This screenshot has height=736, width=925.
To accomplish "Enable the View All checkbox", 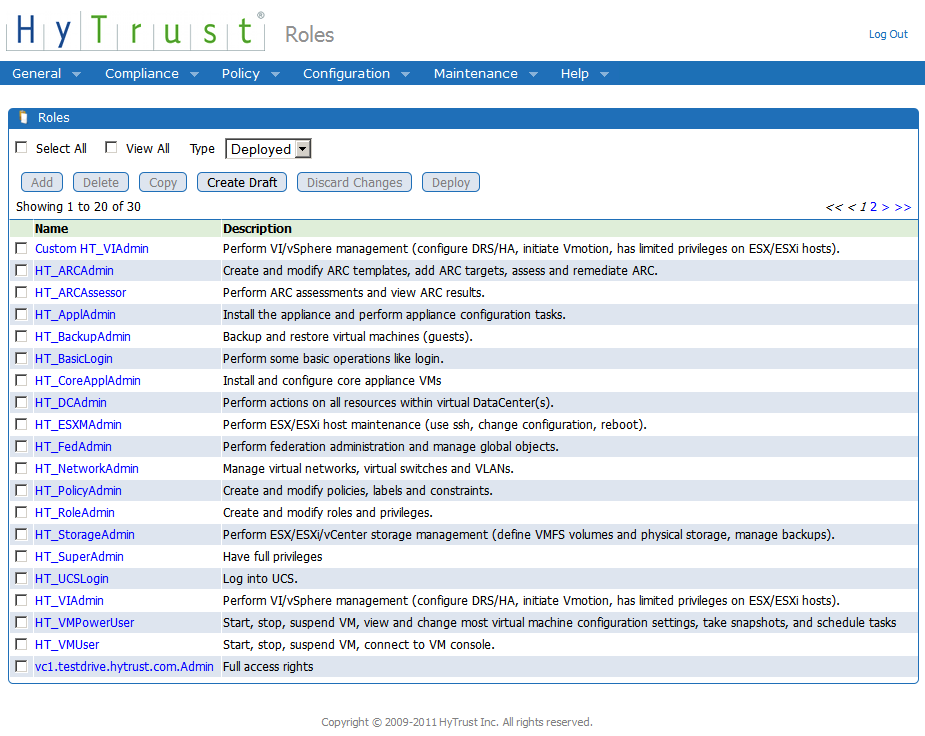I will pyautogui.click(x=111, y=147).
